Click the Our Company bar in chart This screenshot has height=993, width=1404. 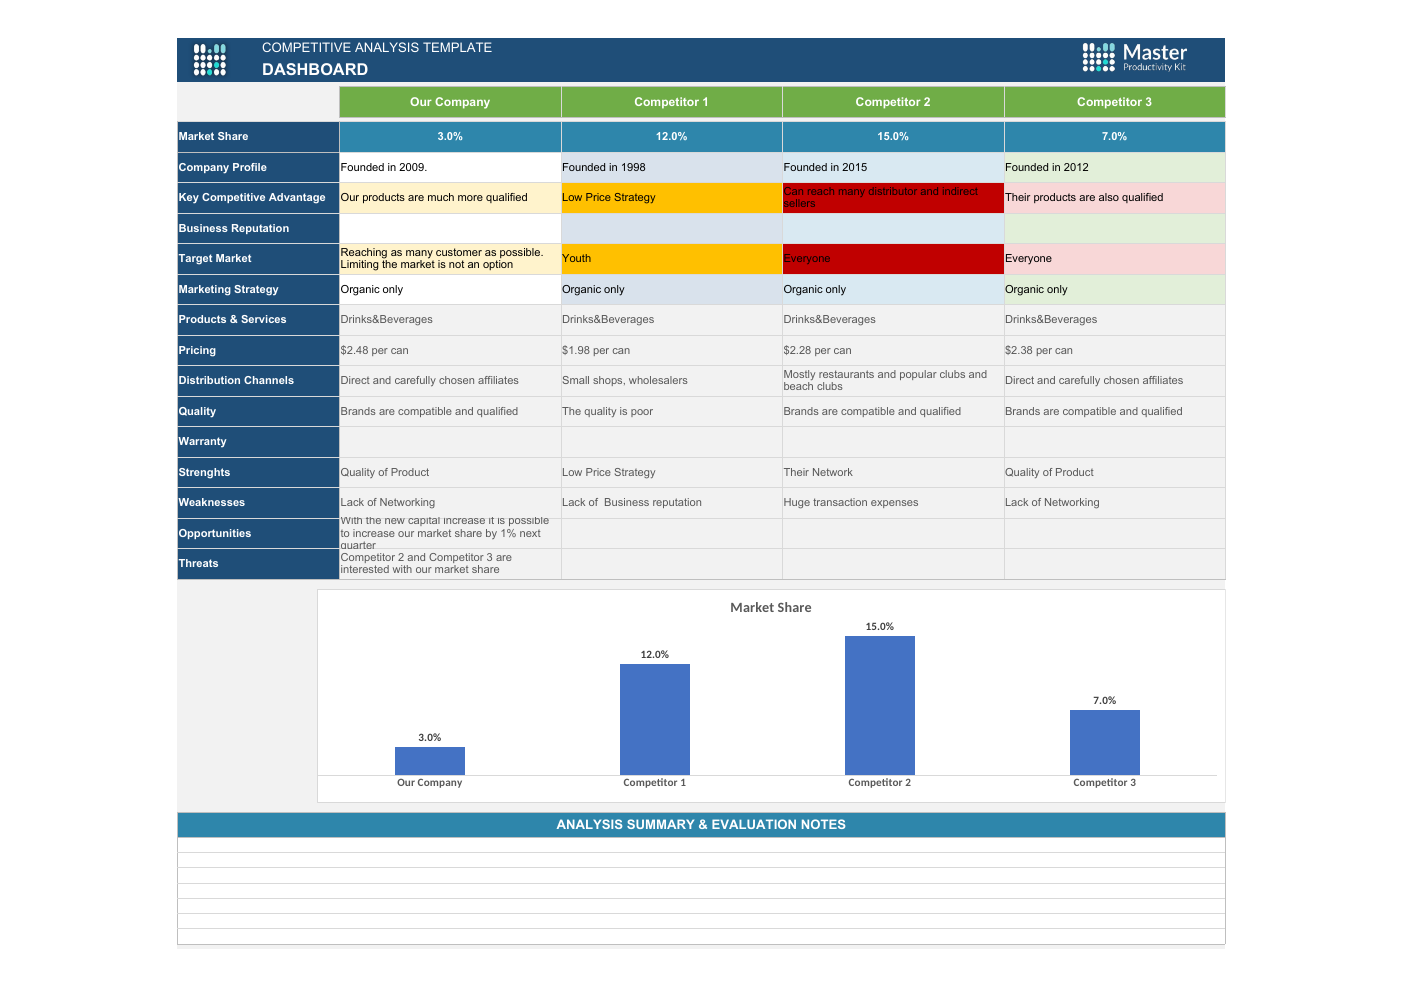pyautogui.click(x=430, y=761)
